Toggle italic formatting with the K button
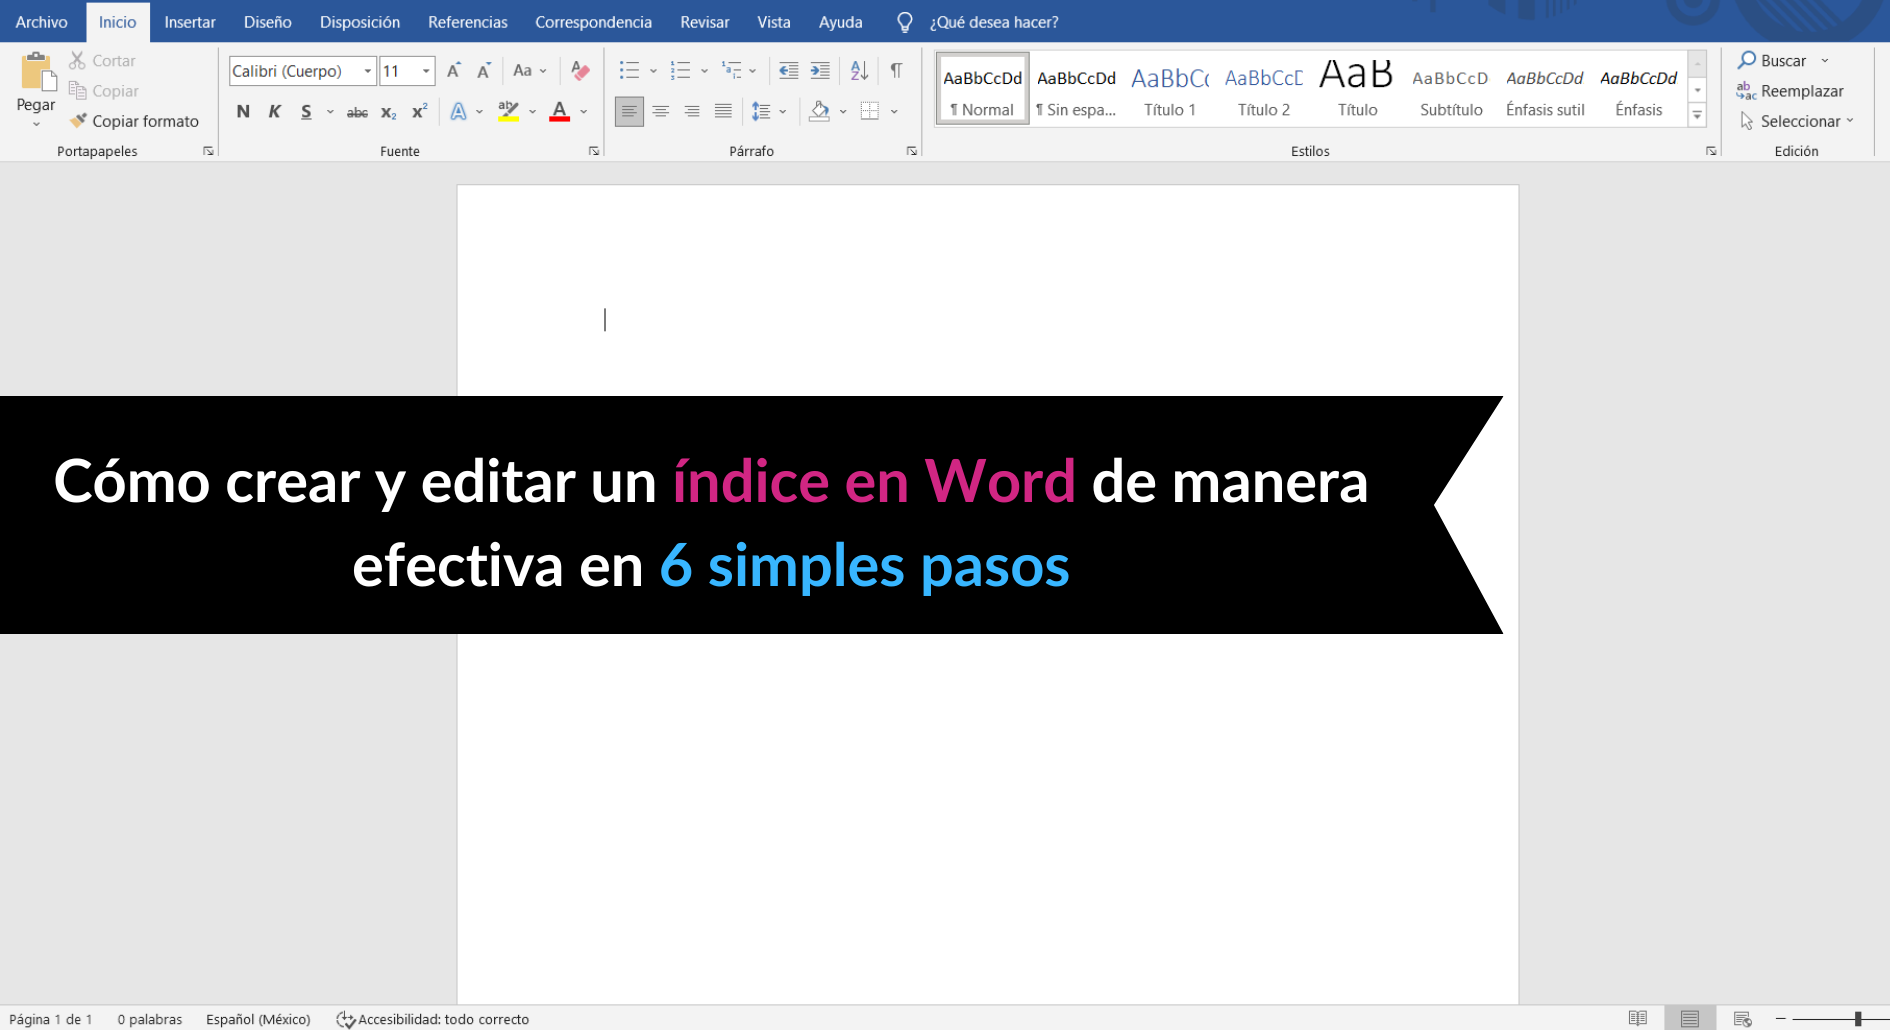Screen dimensions: 1890x1030 275,111
